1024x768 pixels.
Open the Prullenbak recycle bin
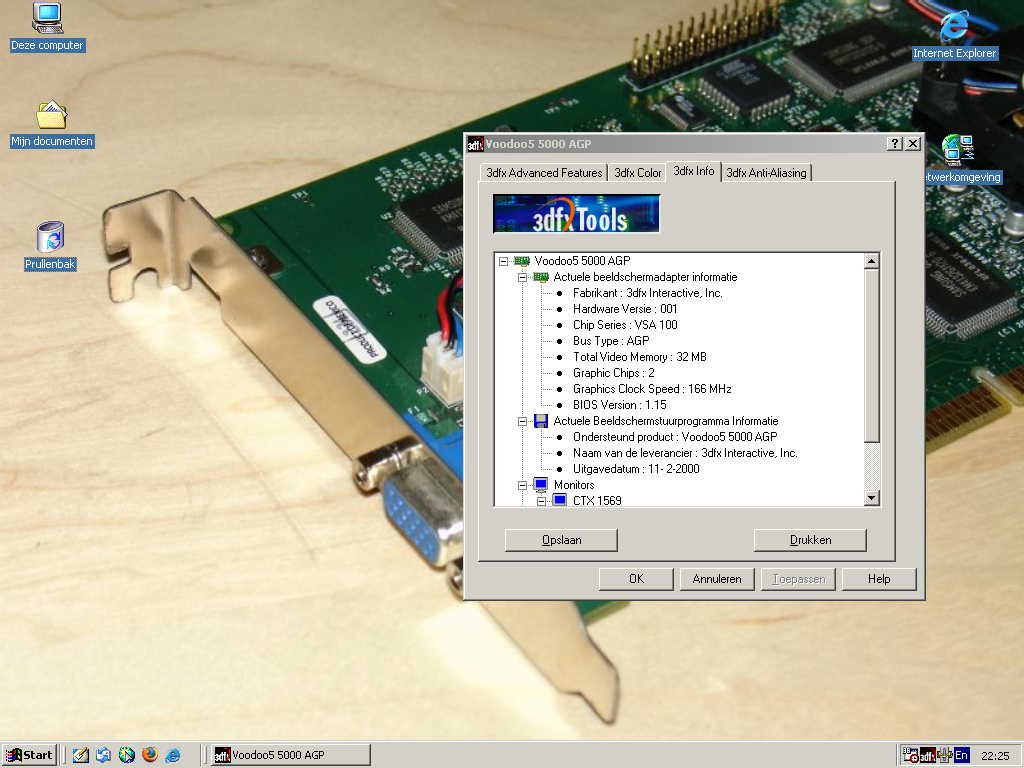(50, 237)
